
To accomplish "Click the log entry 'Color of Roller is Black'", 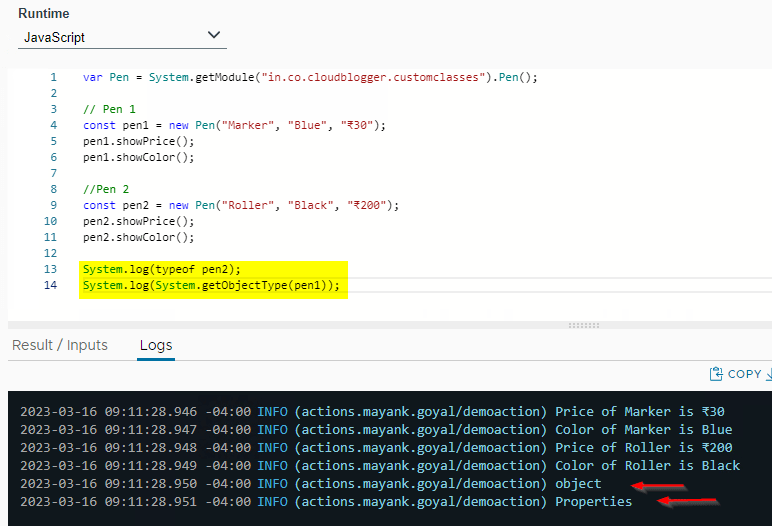I will 647,465.
